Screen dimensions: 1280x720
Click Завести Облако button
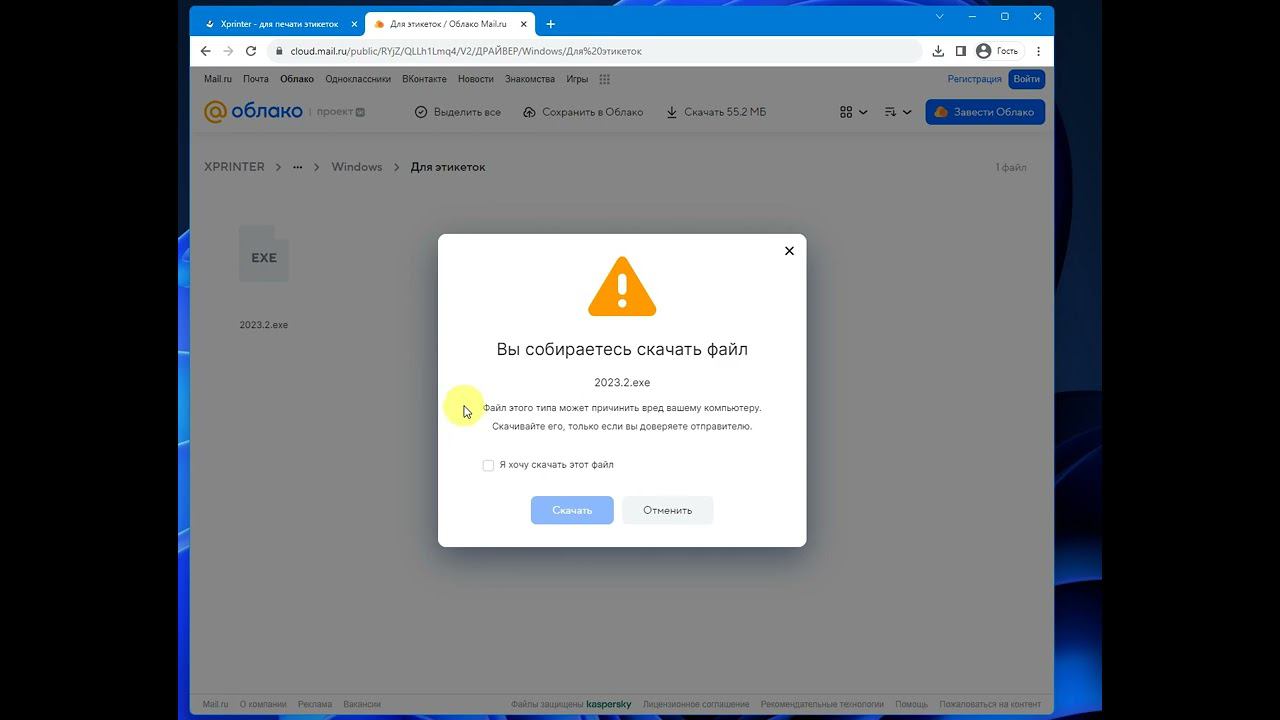pyautogui.click(x=985, y=112)
